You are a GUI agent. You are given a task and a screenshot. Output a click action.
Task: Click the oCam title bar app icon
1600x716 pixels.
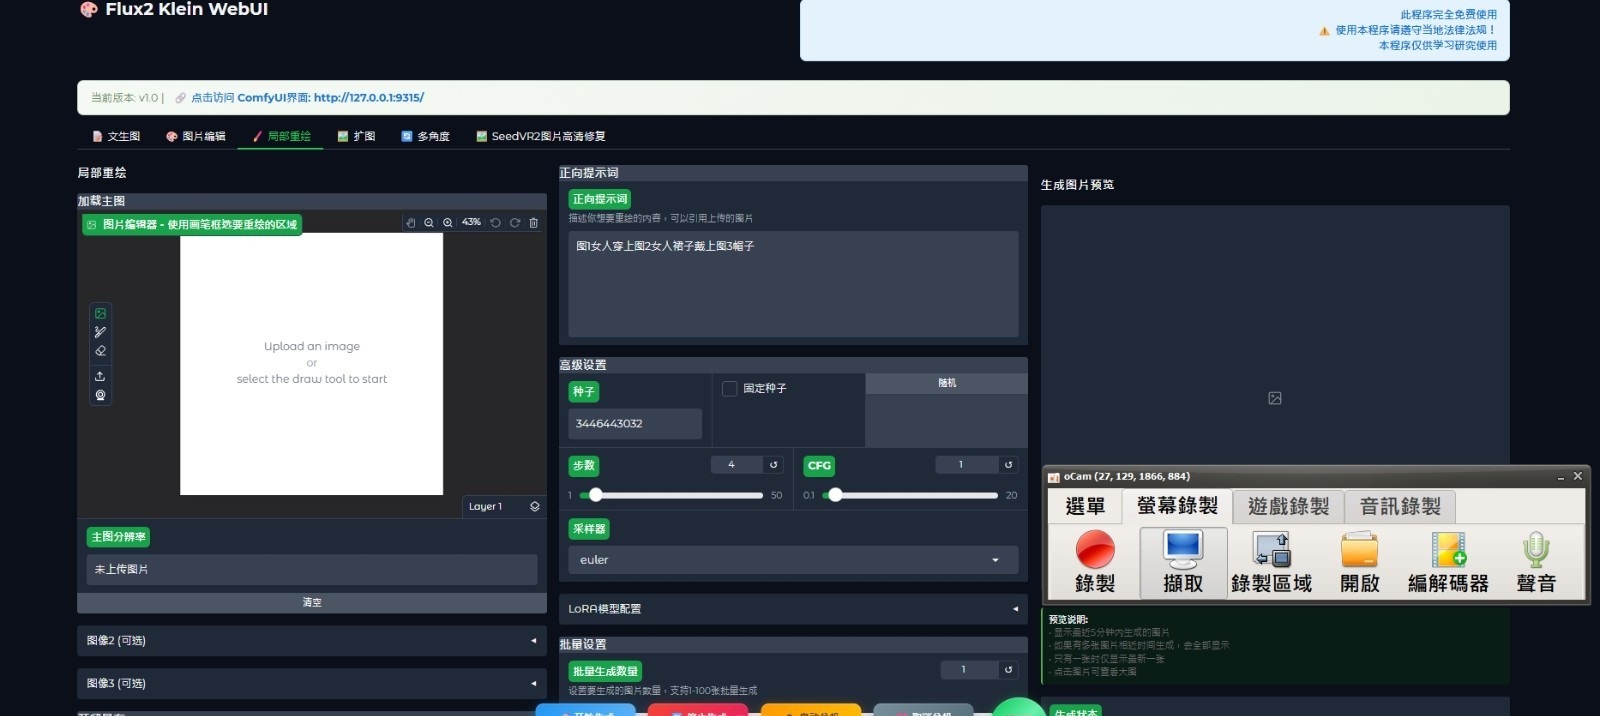[1053, 477]
